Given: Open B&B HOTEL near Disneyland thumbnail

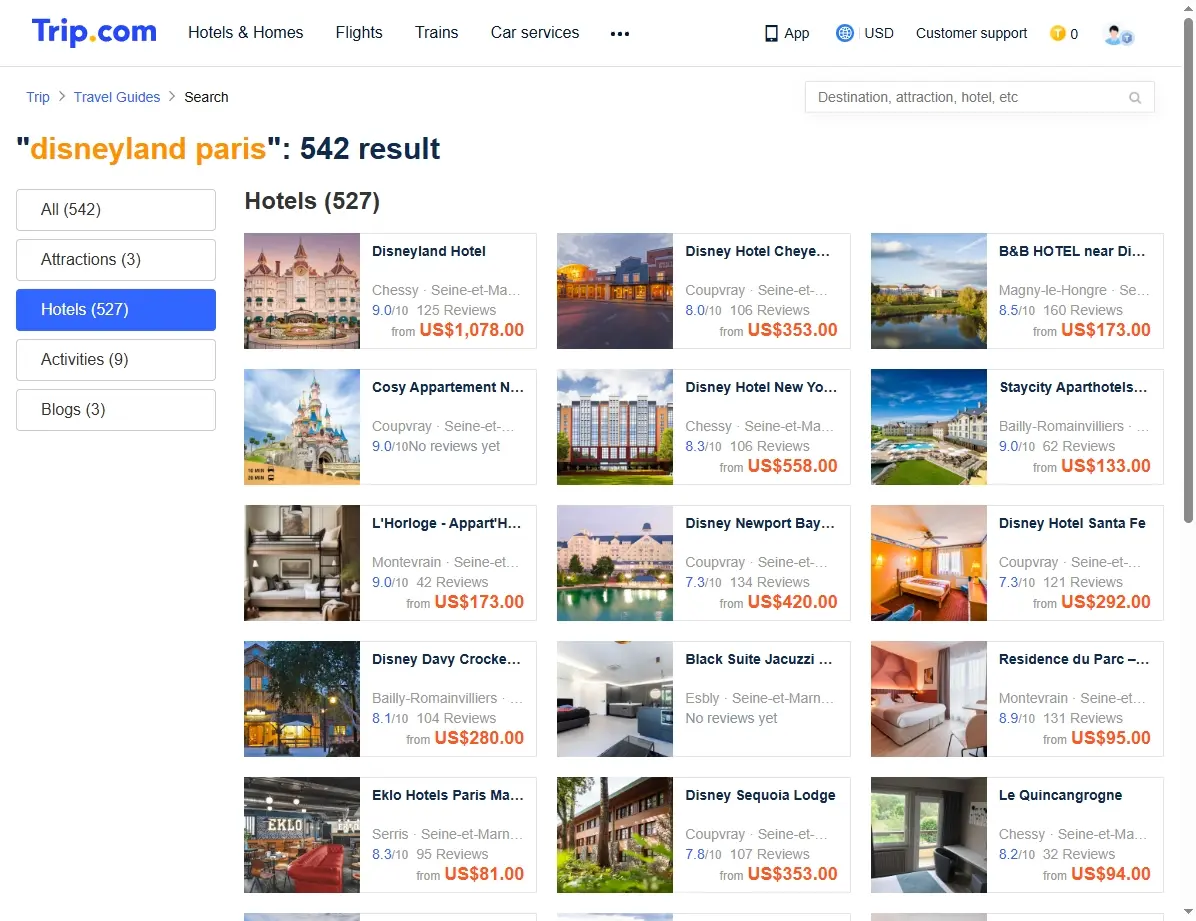Looking at the screenshot, I should tap(928, 291).
